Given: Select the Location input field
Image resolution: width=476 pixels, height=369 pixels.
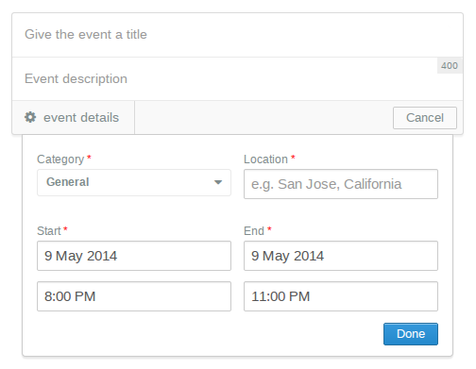Looking at the screenshot, I should [341, 184].
